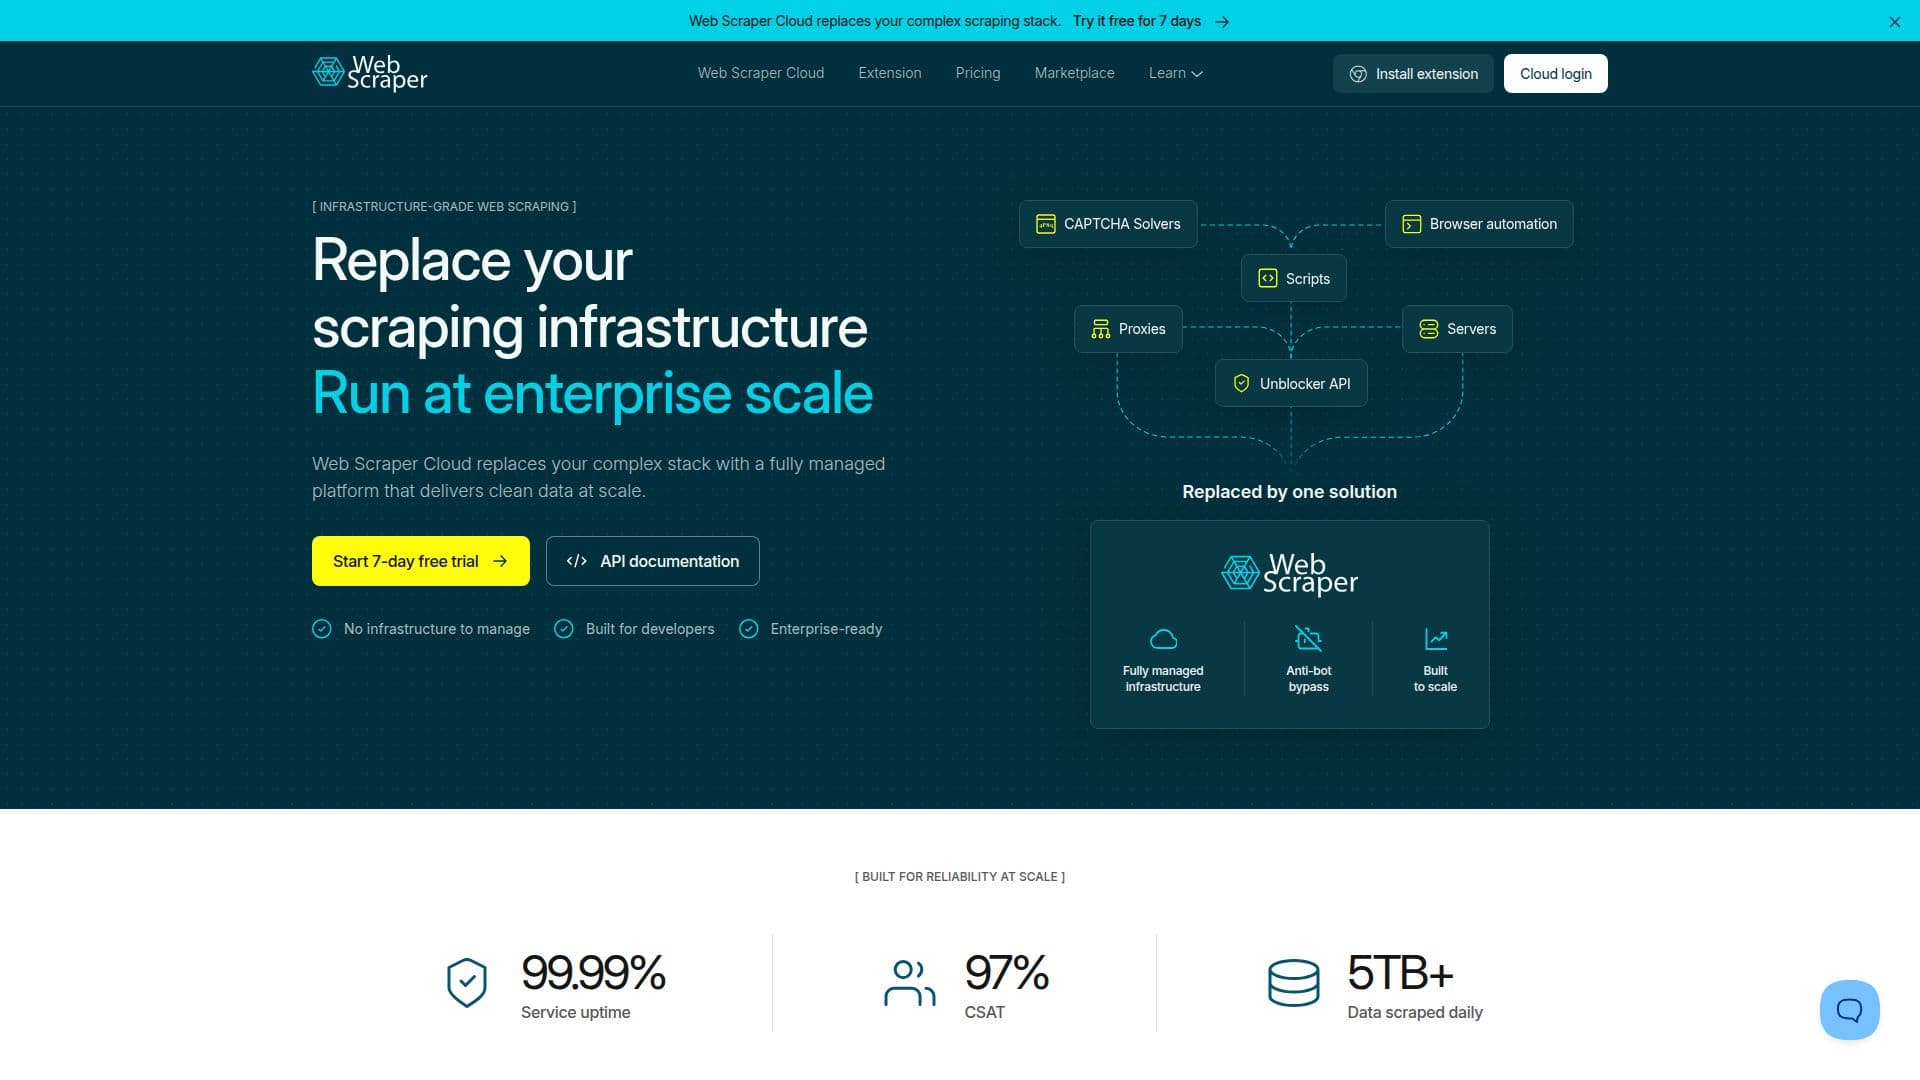The height and width of the screenshot is (1080, 1920).
Task: Click the check icon beside No infrastructure to manage
Action: (321, 629)
